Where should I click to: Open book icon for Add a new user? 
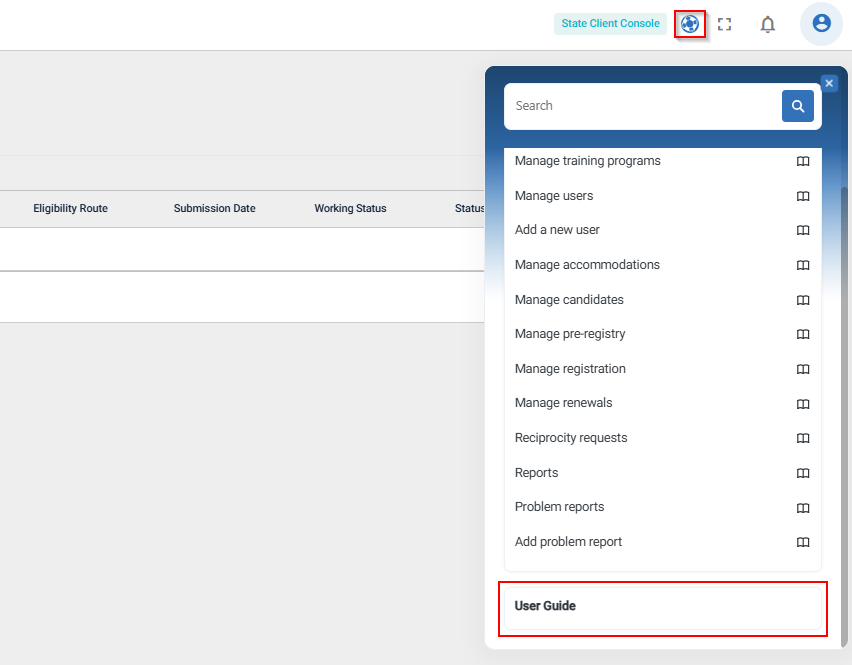tap(803, 230)
